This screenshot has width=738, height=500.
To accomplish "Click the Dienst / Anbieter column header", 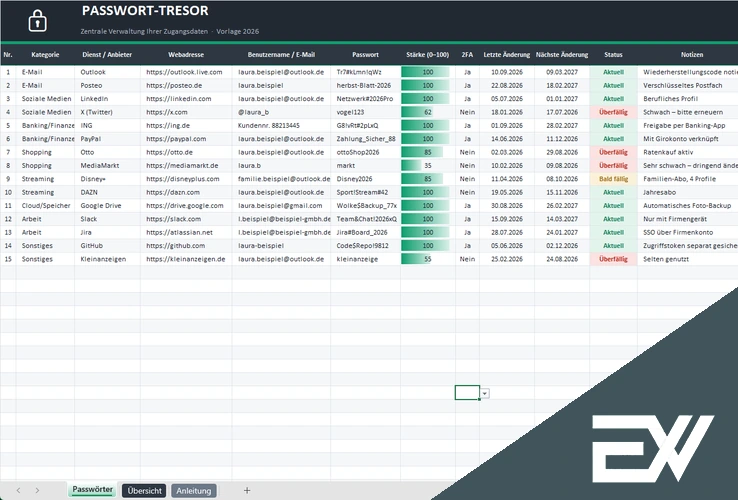I will pos(107,55).
